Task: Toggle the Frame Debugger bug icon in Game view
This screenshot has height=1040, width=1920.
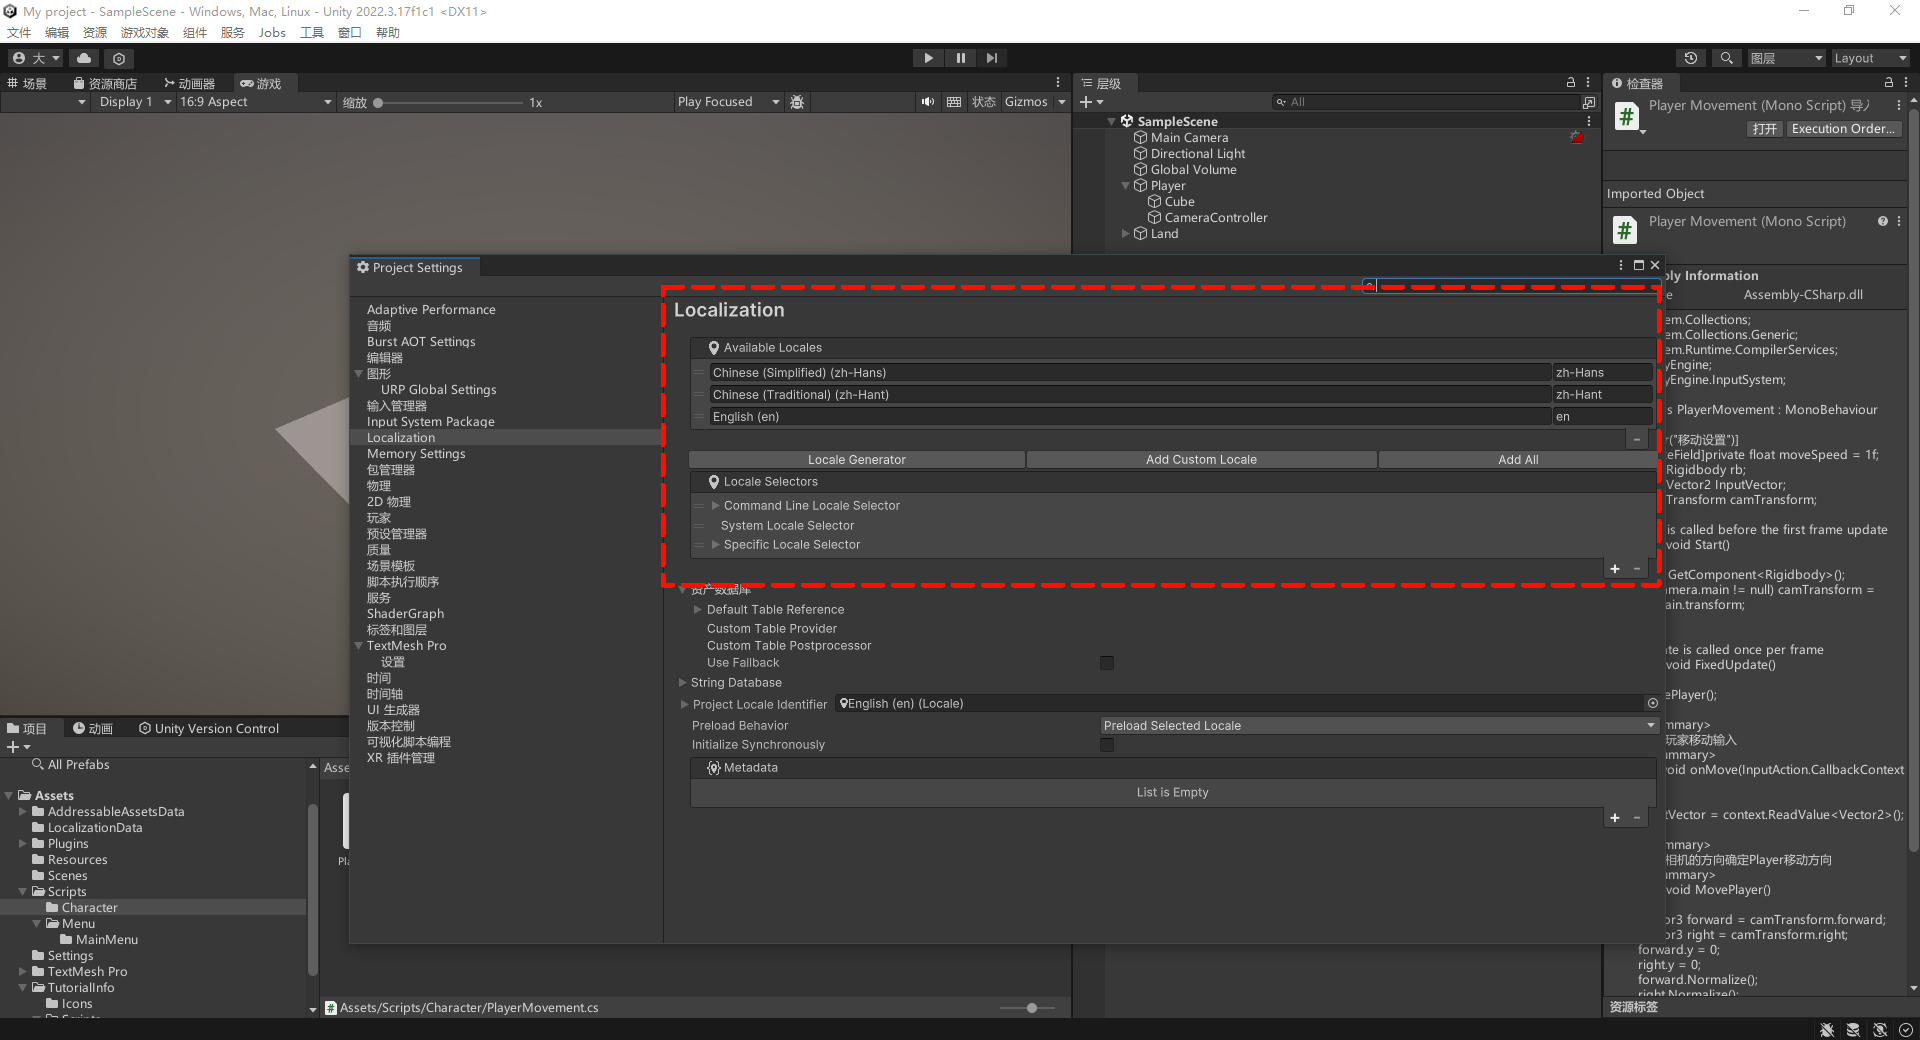Action: tap(797, 102)
